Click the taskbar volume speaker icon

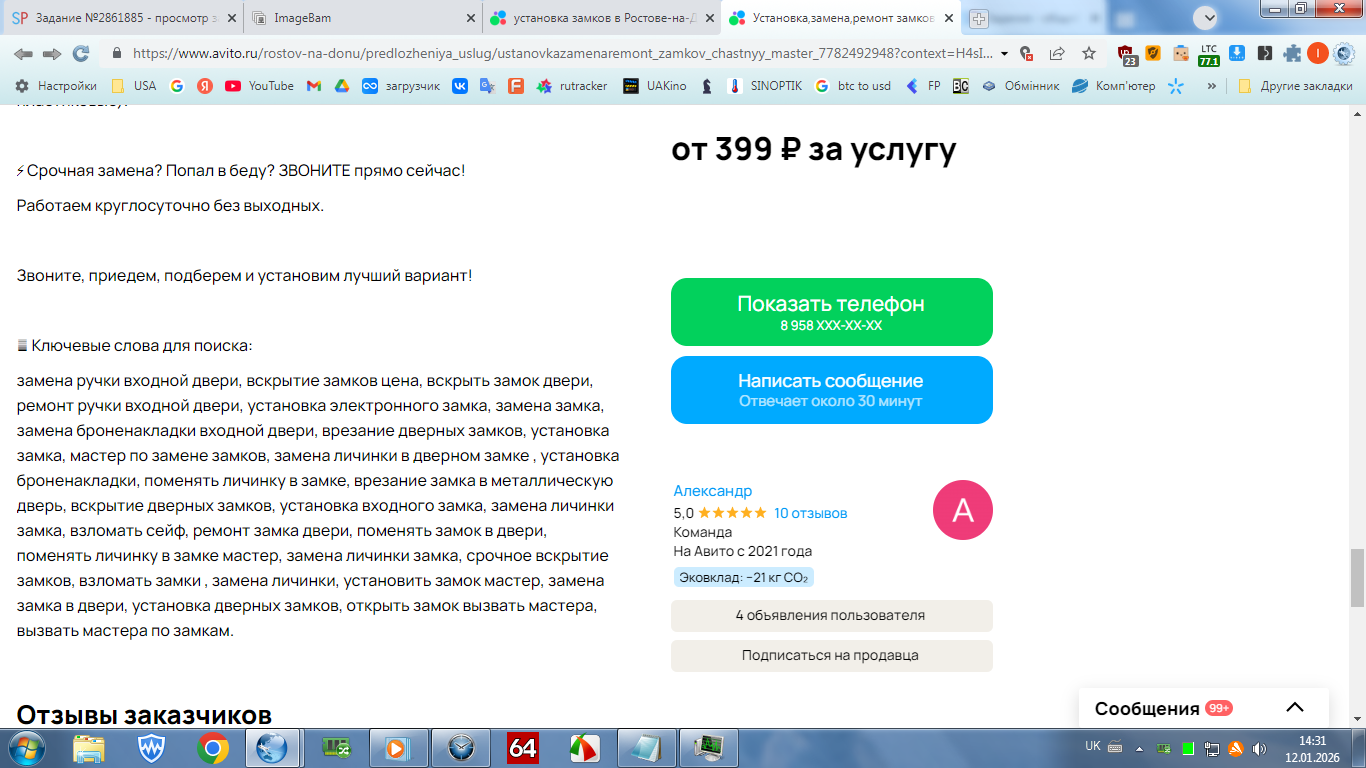coord(1257,748)
